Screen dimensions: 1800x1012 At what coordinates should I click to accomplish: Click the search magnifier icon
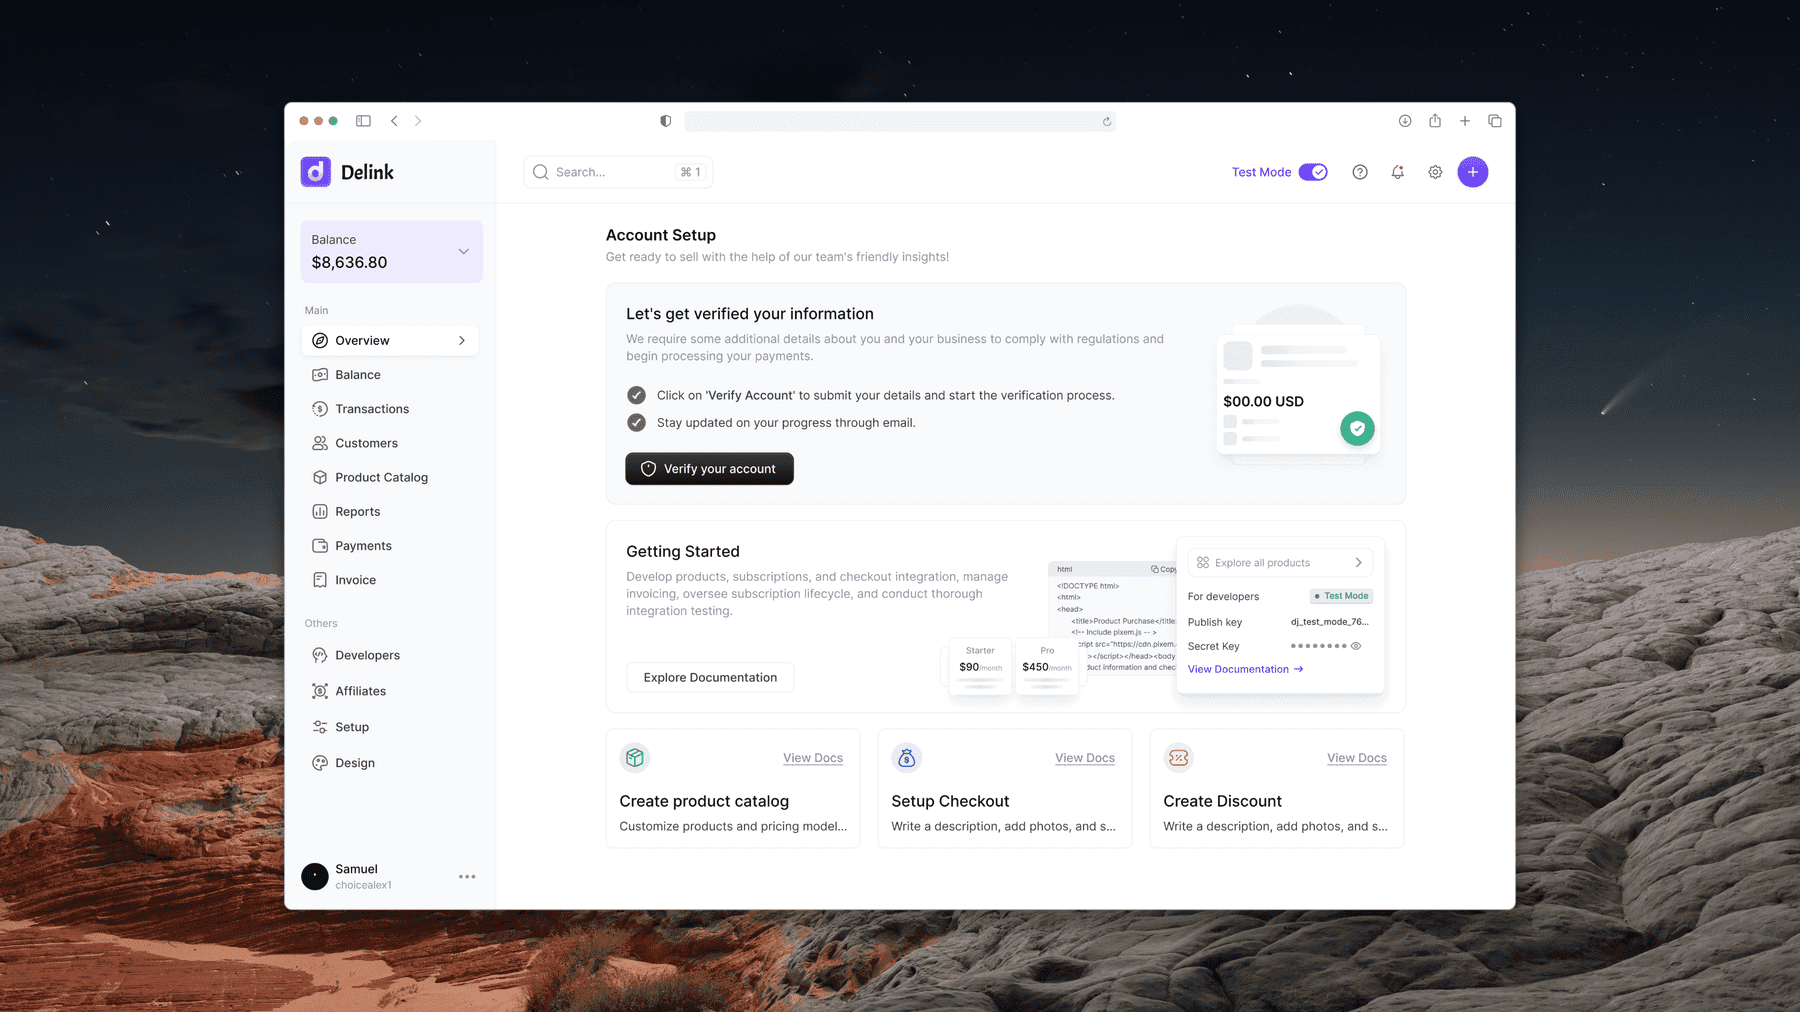click(541, 172)
